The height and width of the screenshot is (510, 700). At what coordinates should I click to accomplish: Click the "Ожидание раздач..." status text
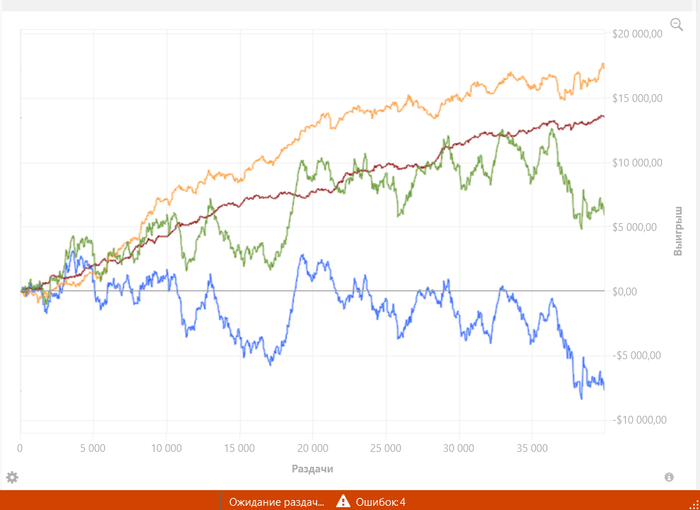(x=276, y=501)
